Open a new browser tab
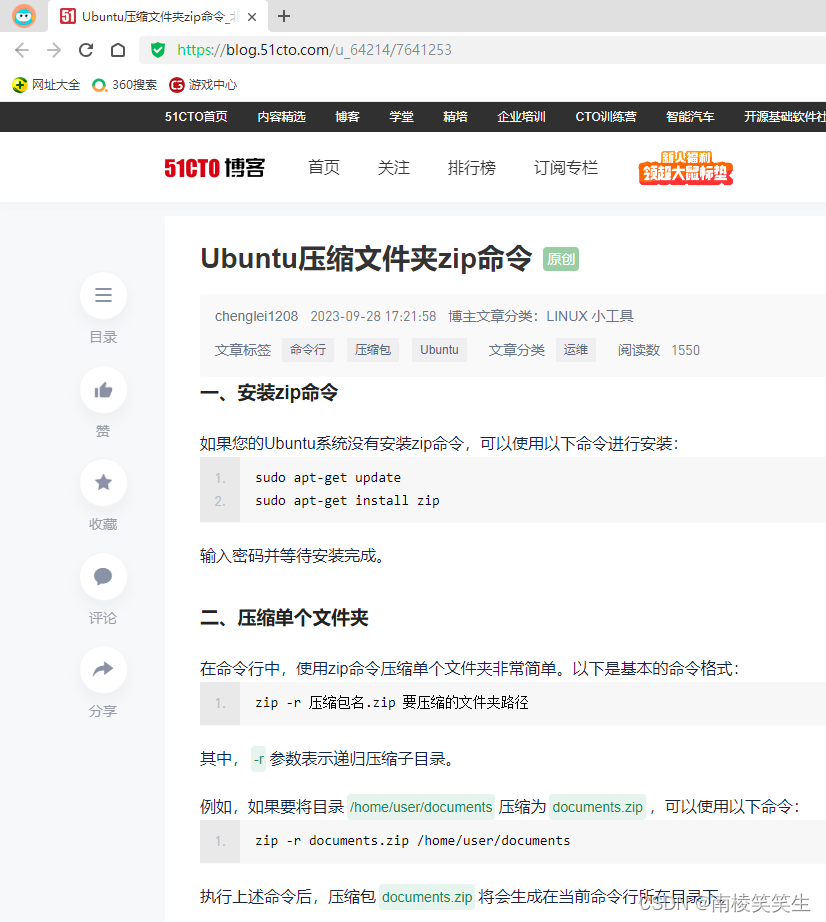The image size is (826, 922). tap(284, 16)
